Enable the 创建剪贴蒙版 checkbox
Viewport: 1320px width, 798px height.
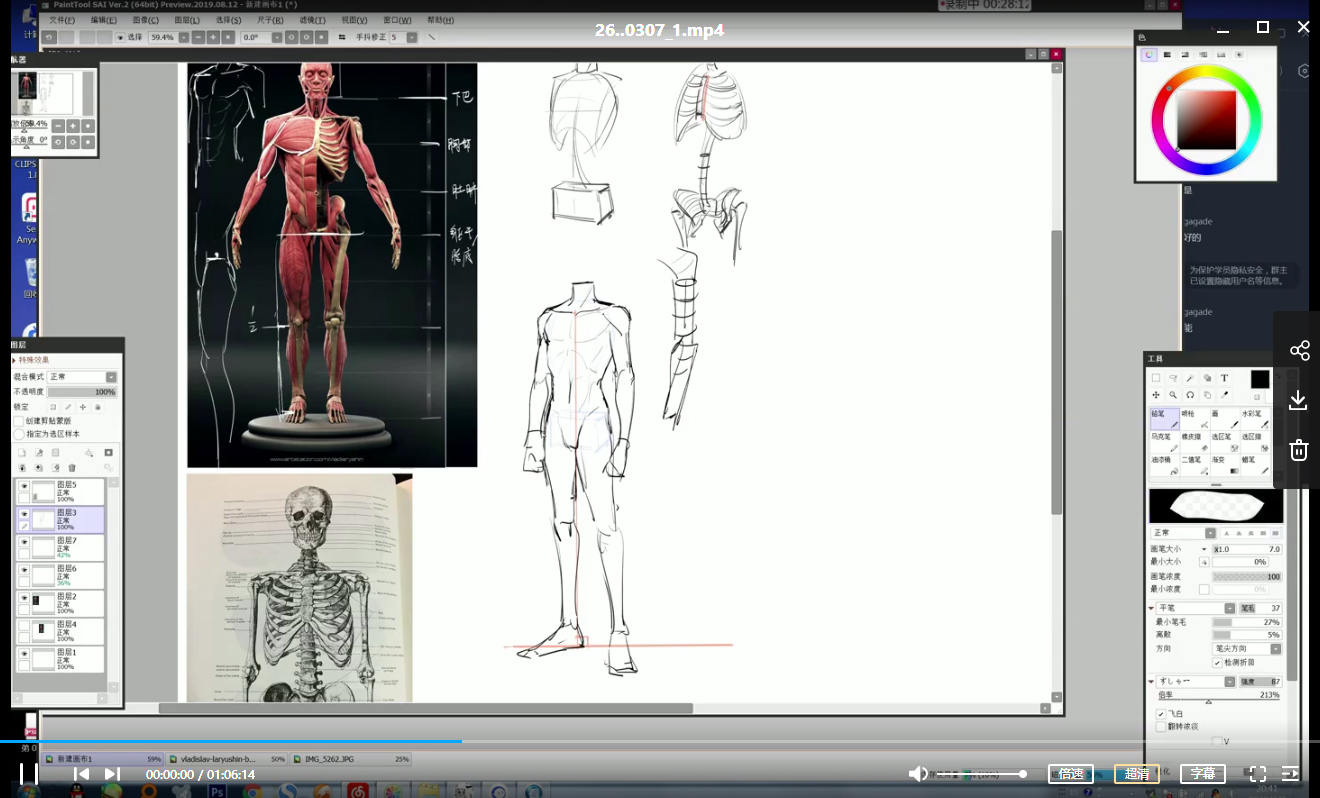19,421
